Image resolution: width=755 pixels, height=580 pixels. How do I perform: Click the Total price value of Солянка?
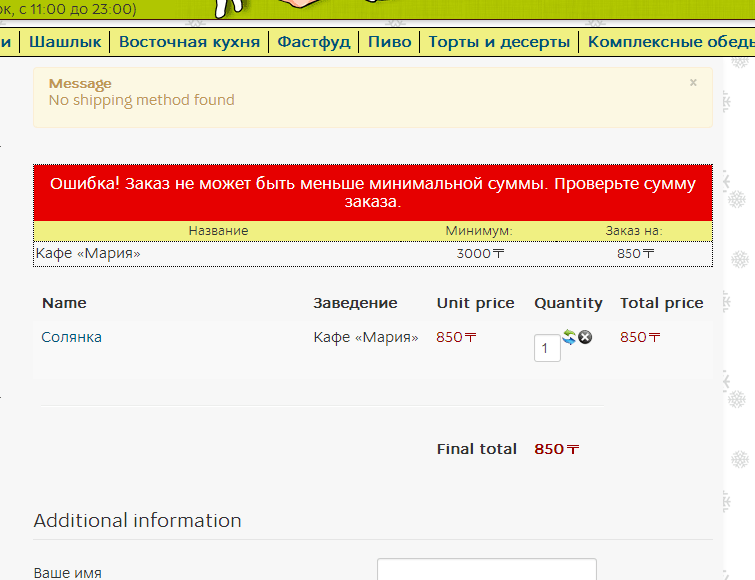point(640,337)
